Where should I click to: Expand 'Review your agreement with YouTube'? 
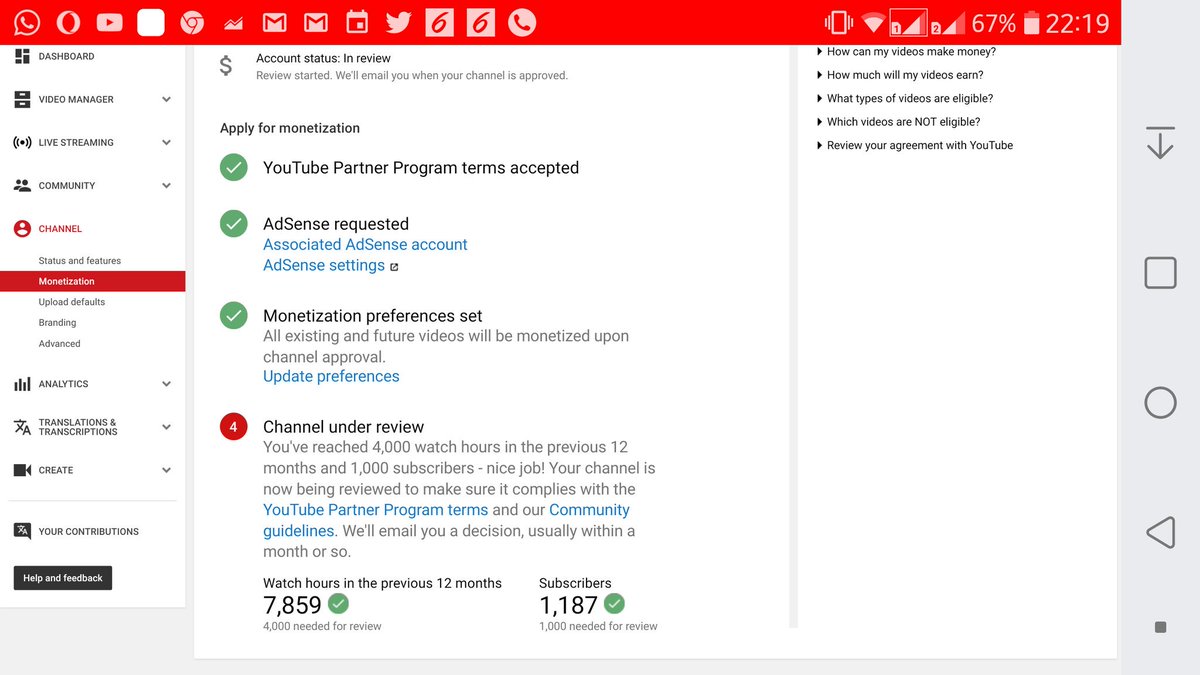[x=915, y=146]
